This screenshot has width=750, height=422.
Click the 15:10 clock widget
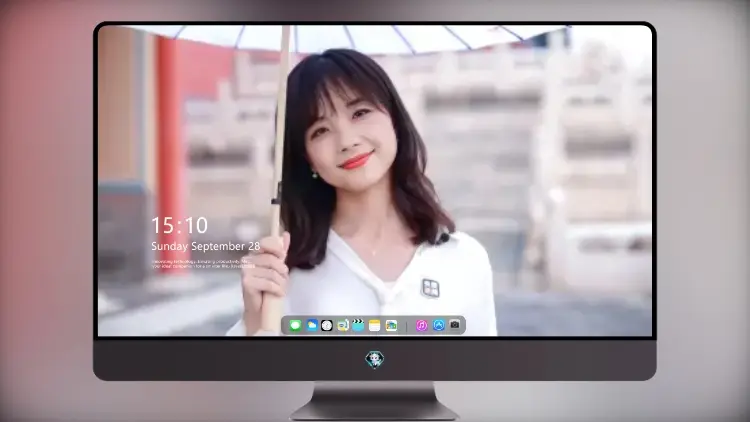point(179,225)
